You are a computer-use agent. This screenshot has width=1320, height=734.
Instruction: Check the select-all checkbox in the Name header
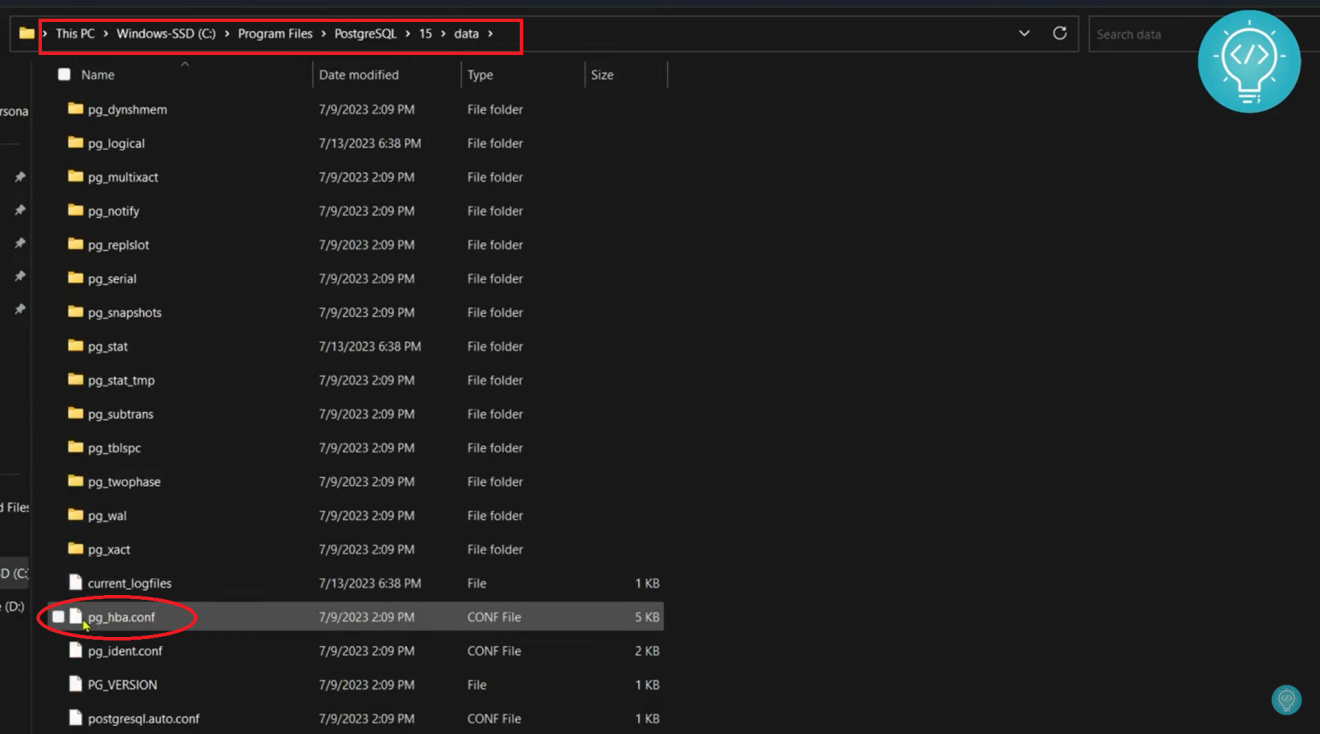point(64,73)
